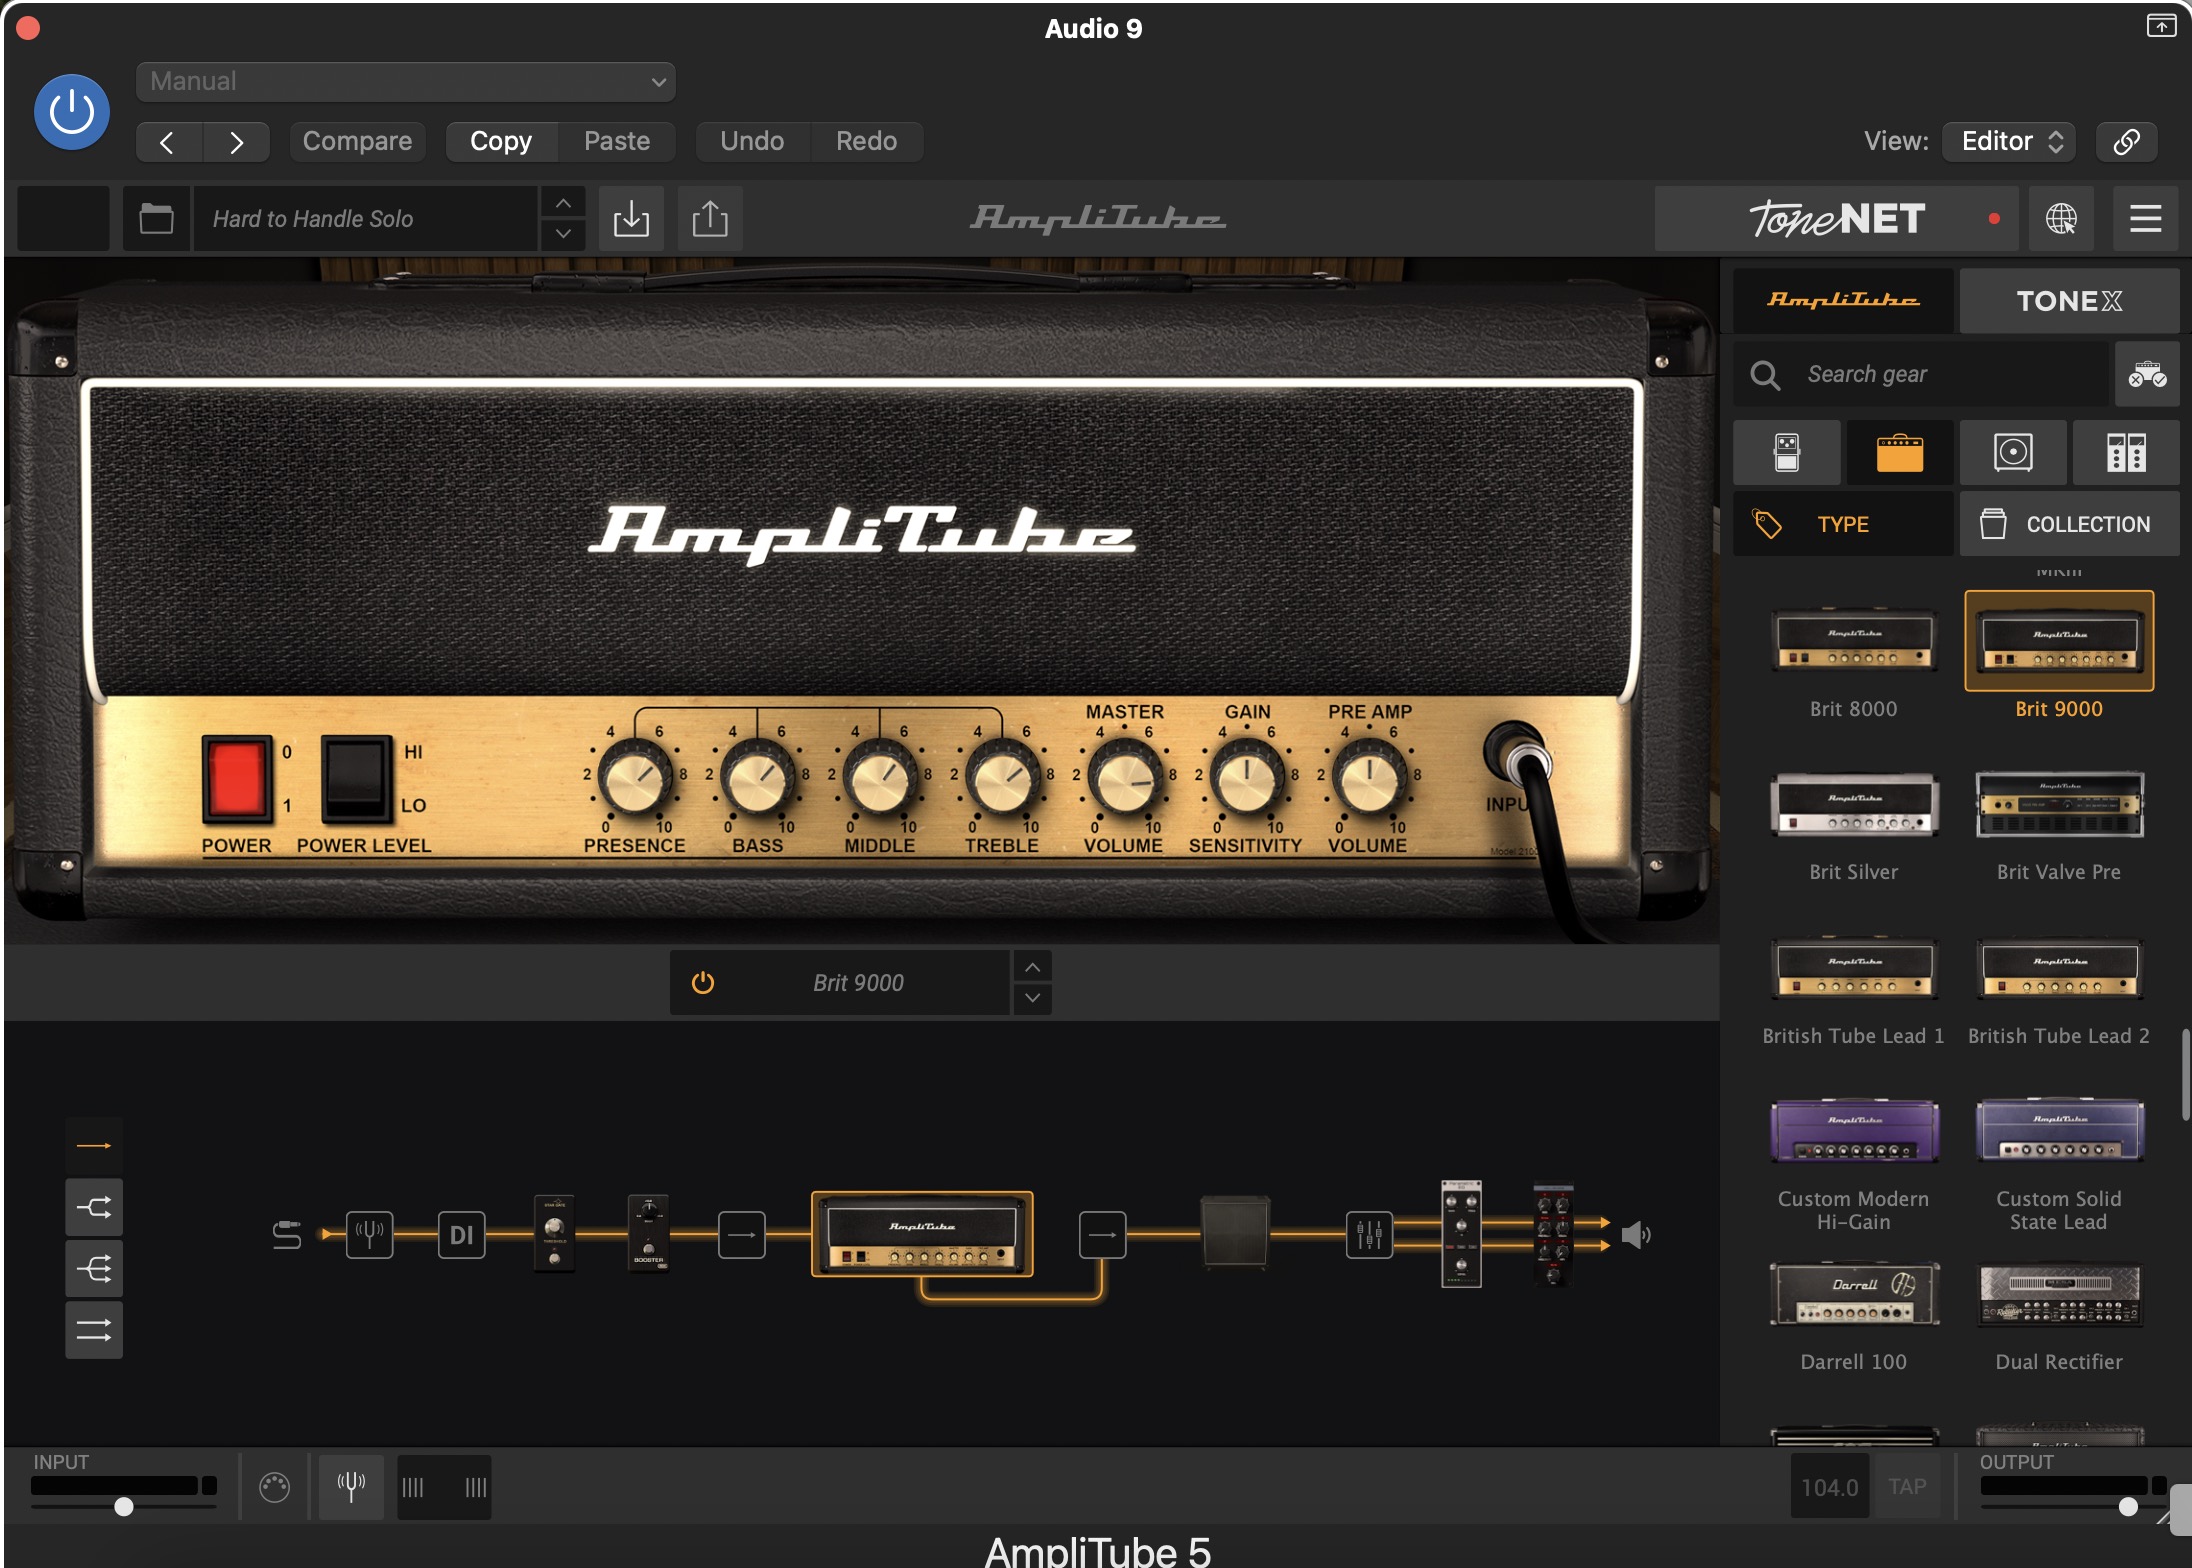Click the 104.0 tempo field
Screen dimensions: 2192x1568
[1829, 1487]
